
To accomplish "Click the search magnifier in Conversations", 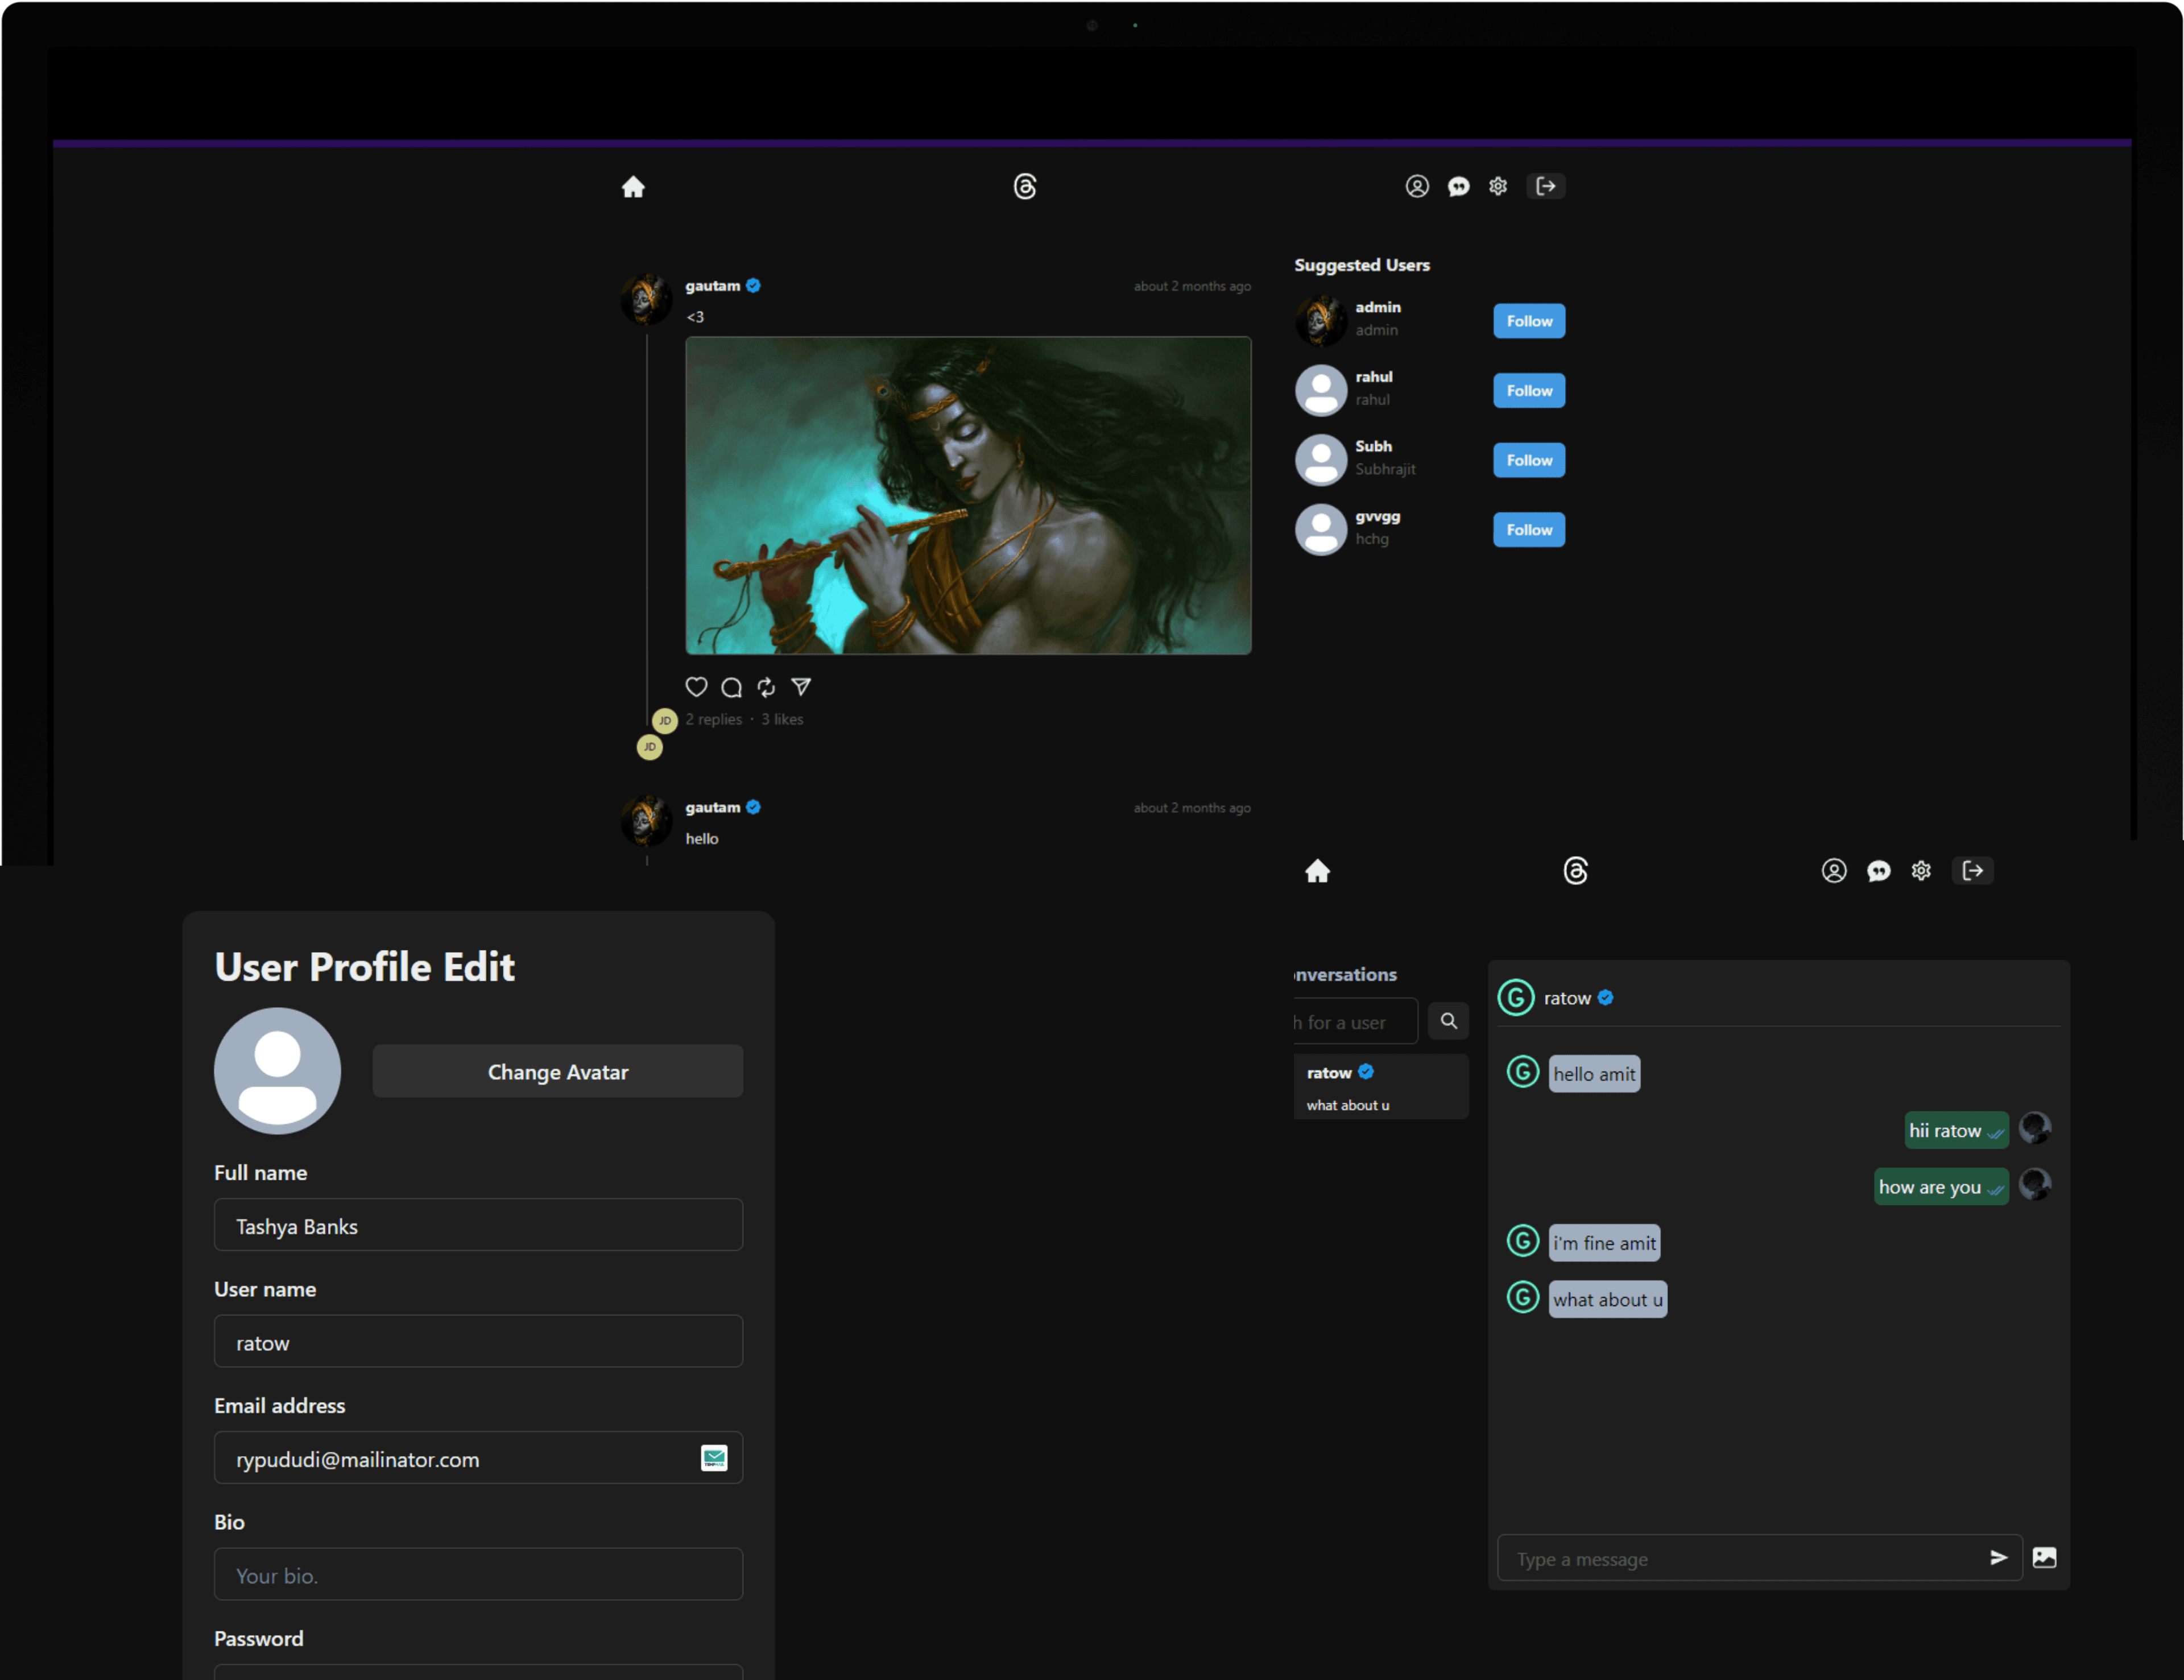I will point(1448,1021).
